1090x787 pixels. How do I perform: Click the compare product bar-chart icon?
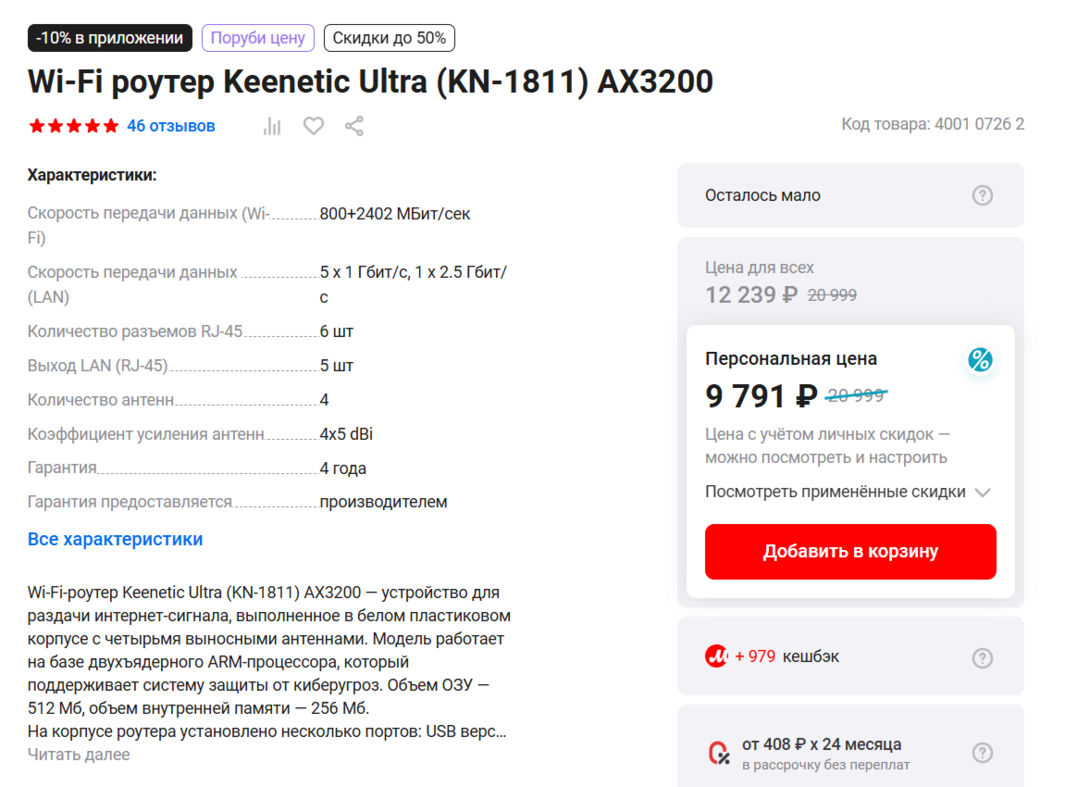pyautogui.click(x=272, y=126)
